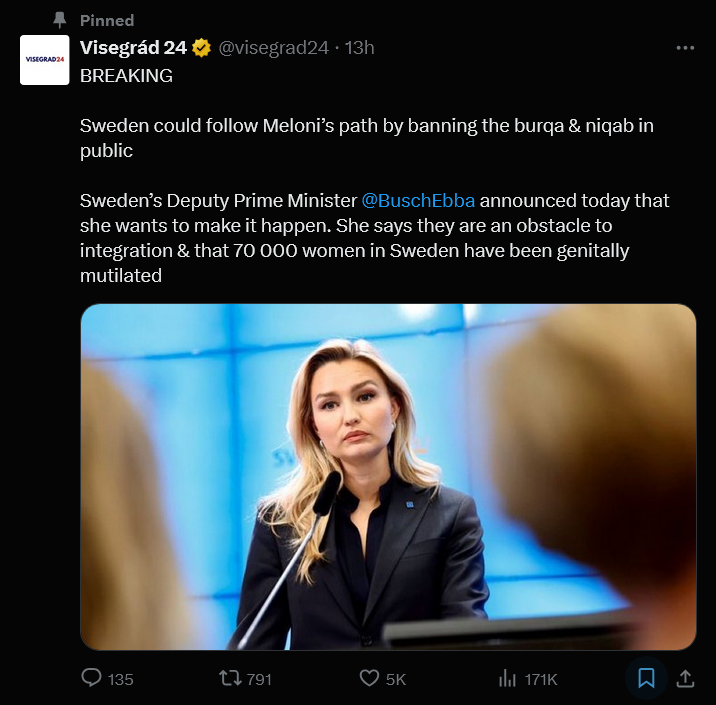Click the reply speech bubble icon
Screen dimensions: 716x705
92,678
